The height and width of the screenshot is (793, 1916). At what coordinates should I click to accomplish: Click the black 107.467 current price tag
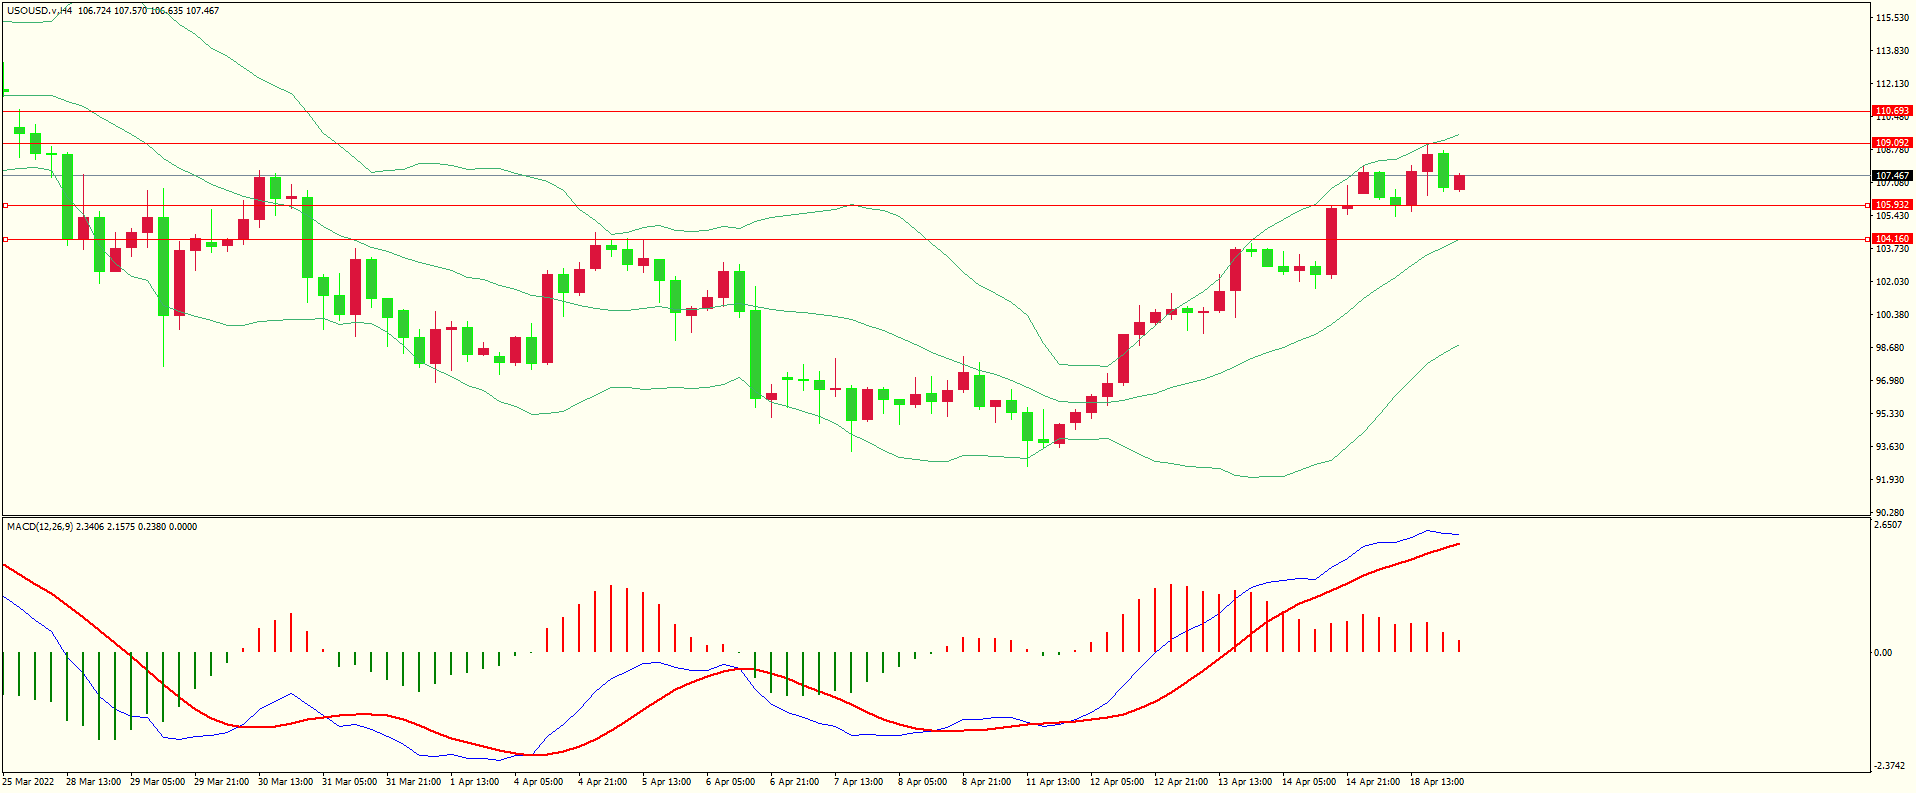coord(1892,176)
